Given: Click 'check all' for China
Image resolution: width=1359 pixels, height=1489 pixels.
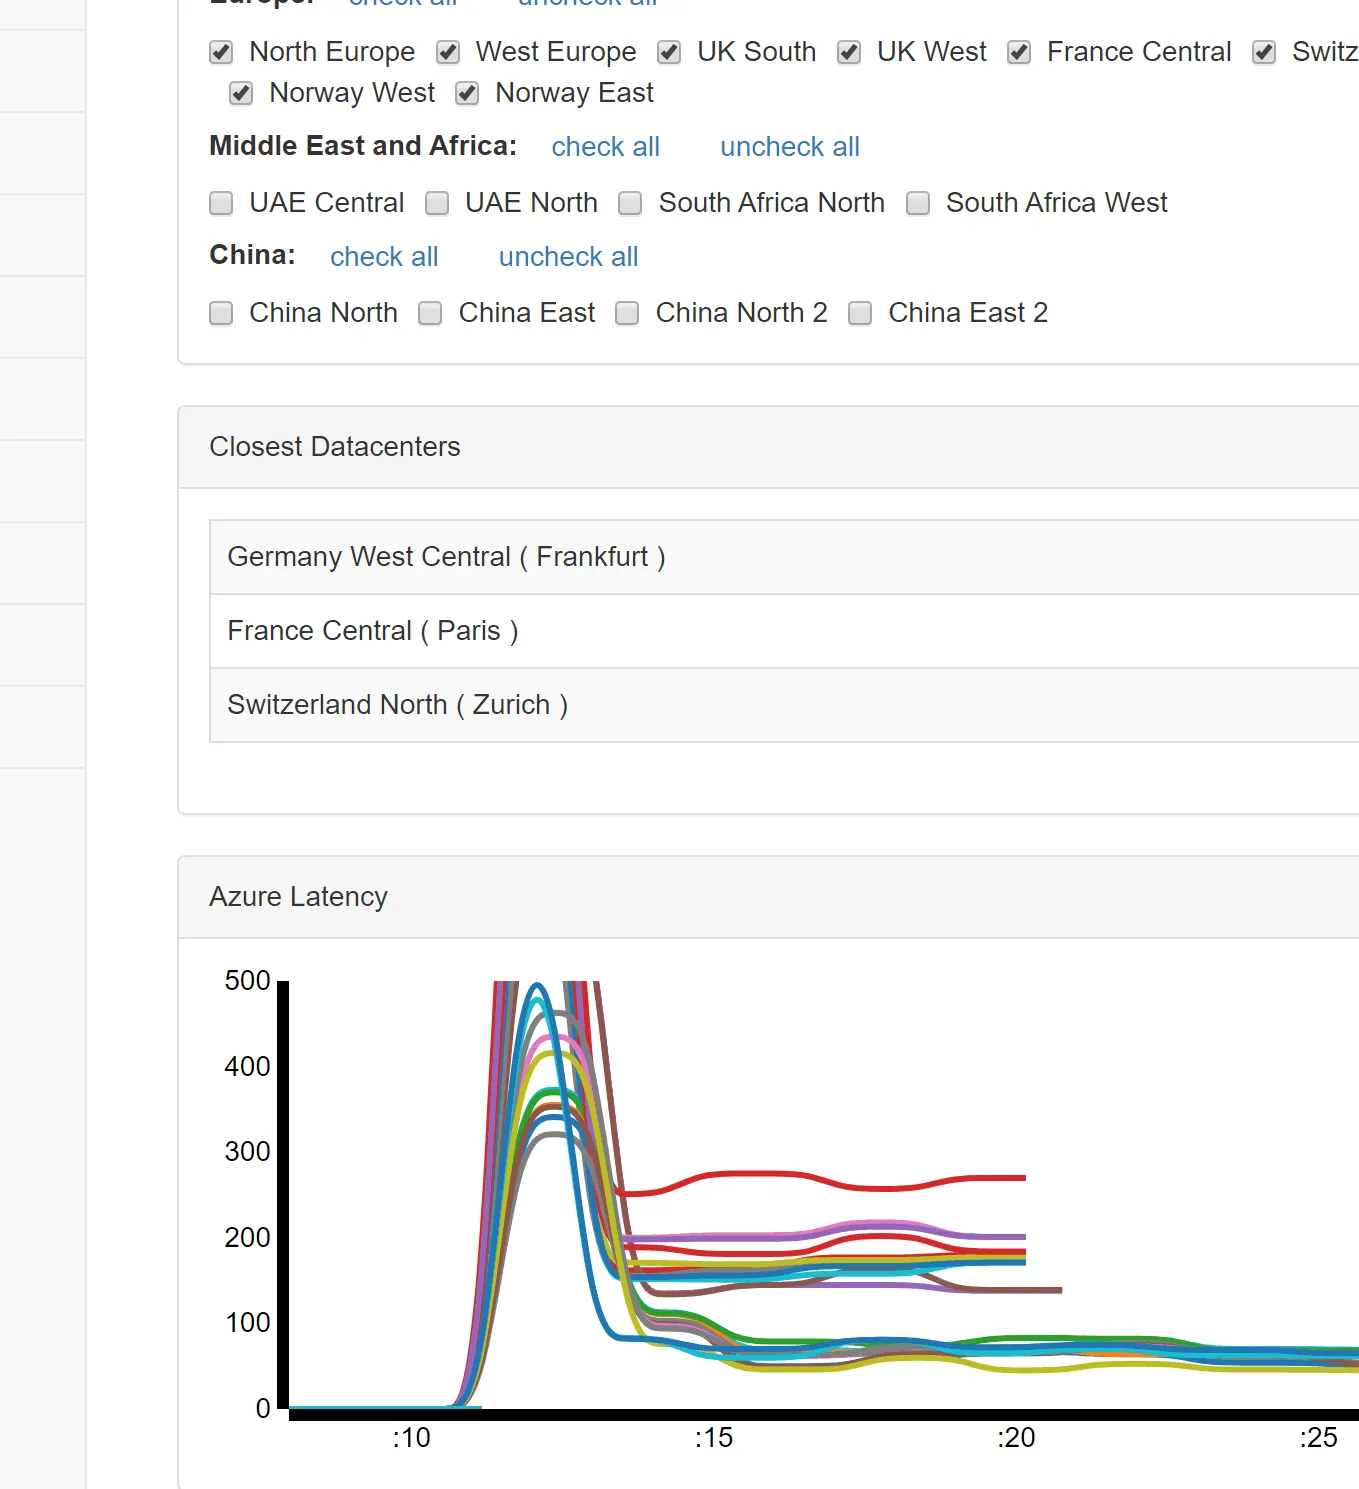Looking at the screenshot, I should click(x=385, y=257).
